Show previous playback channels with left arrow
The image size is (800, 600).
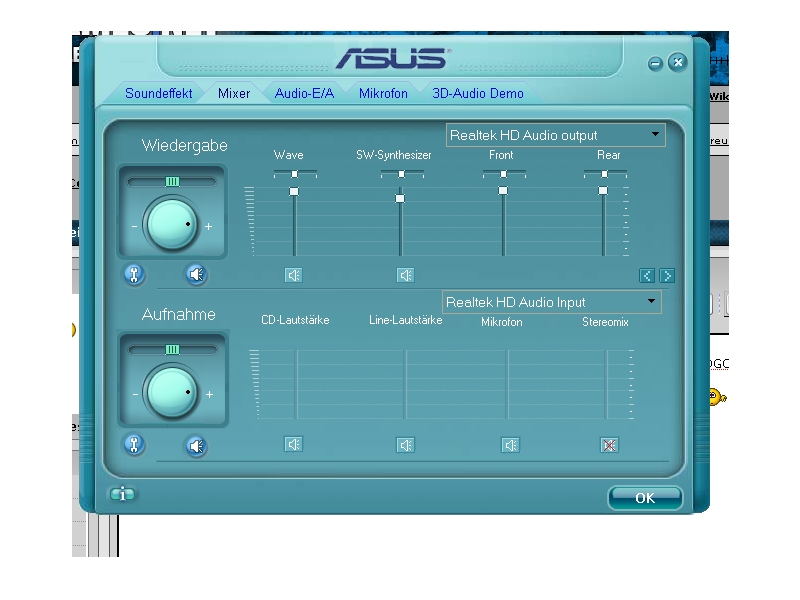coord(647,276)
